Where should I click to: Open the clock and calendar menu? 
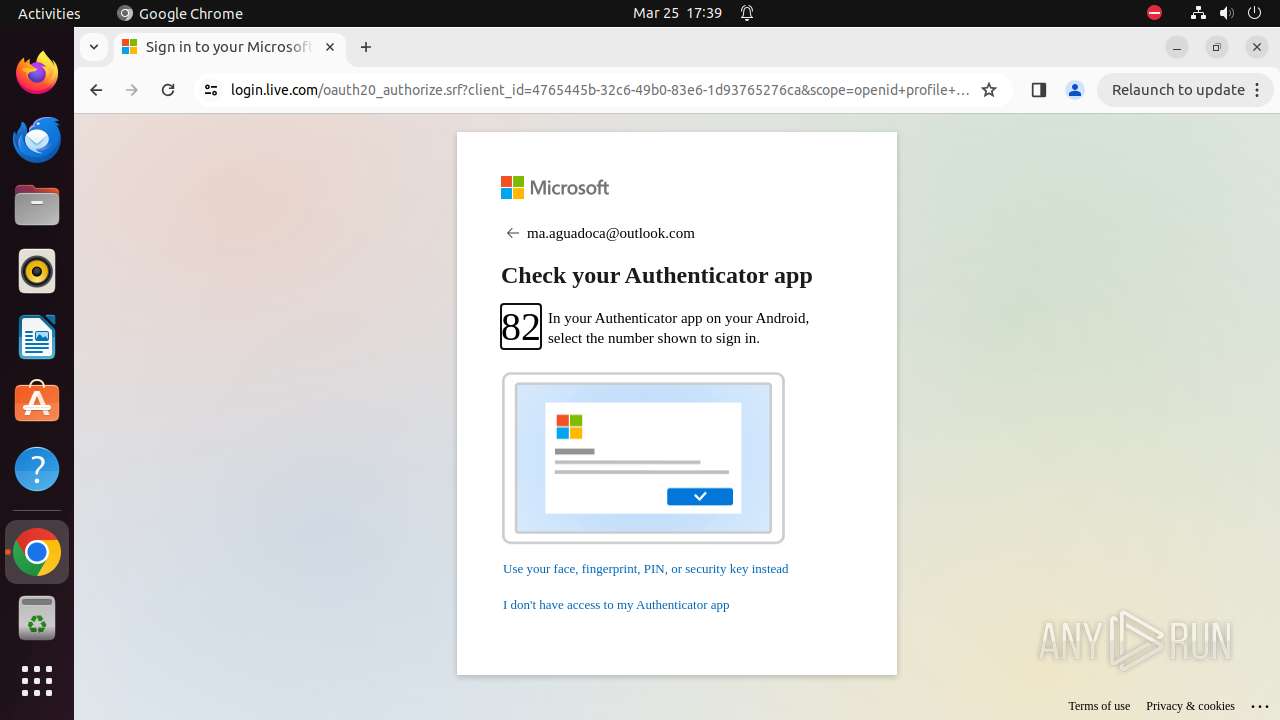pos(677,13)
